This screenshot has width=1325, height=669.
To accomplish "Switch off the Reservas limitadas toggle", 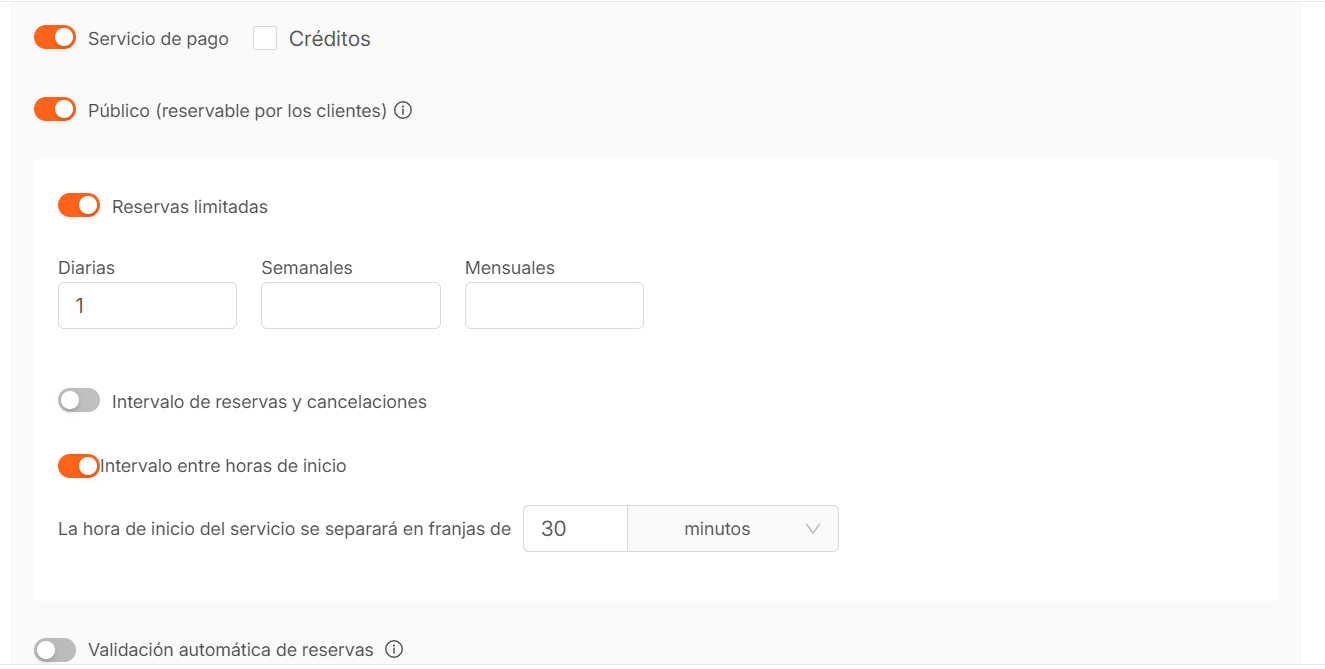I will (x=79, y=206).
